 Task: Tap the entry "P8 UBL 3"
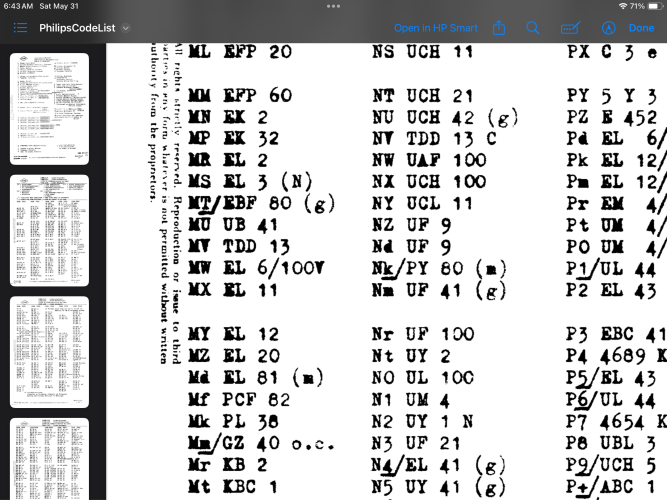pyautogui.click(x=611, y=443)
